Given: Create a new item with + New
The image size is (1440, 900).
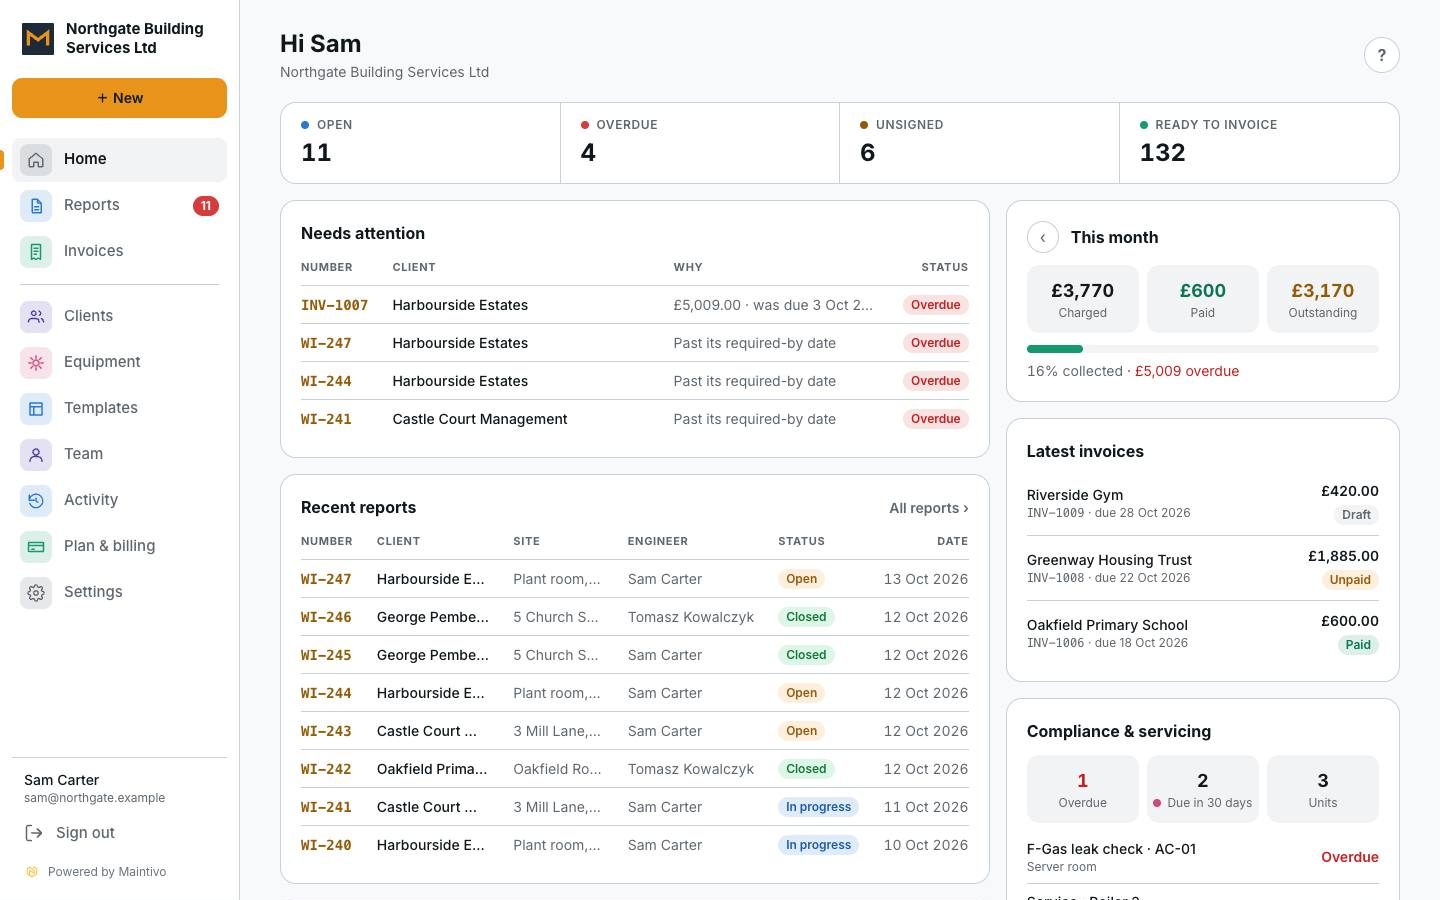Looking at the screenshot, I should (x=119, y=98).
